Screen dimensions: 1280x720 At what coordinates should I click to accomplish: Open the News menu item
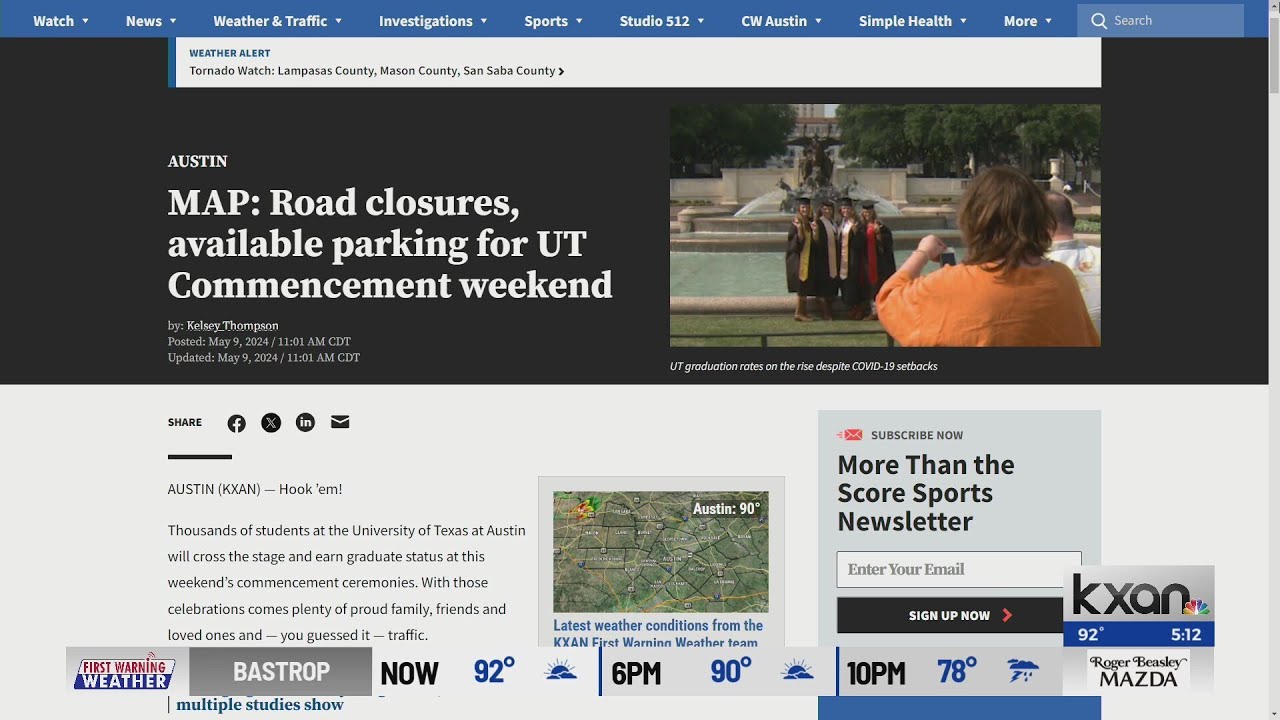pyautogui.click(x=144, y=21)
